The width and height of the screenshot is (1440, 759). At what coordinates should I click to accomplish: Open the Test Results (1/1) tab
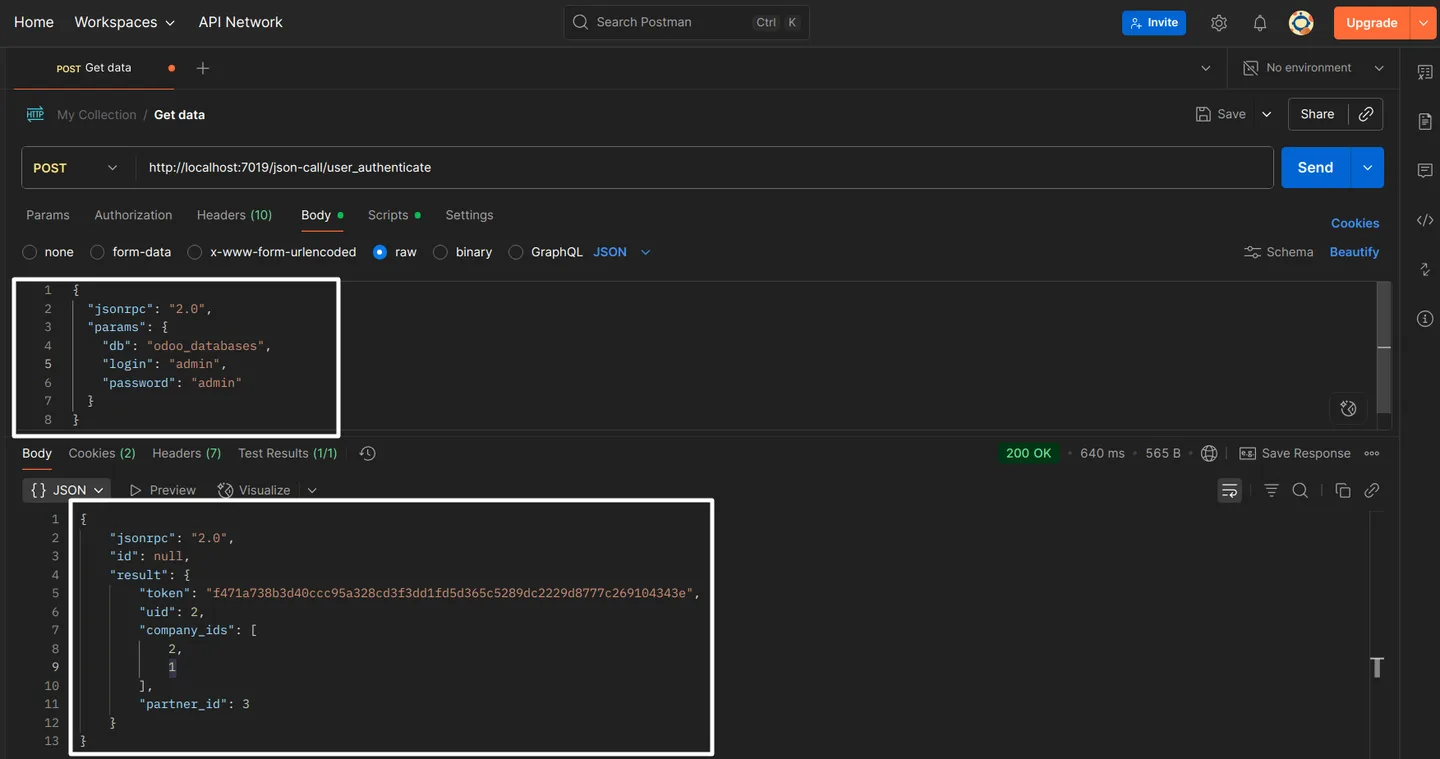click(287, 453)
